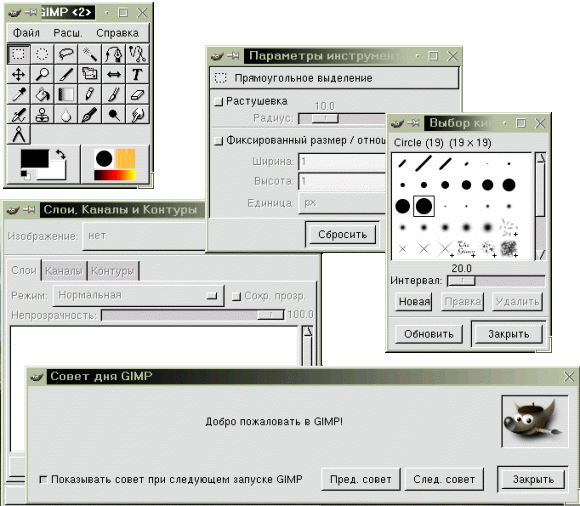Click the Ширина input field
Screen dimensions: 580x506
342,162
